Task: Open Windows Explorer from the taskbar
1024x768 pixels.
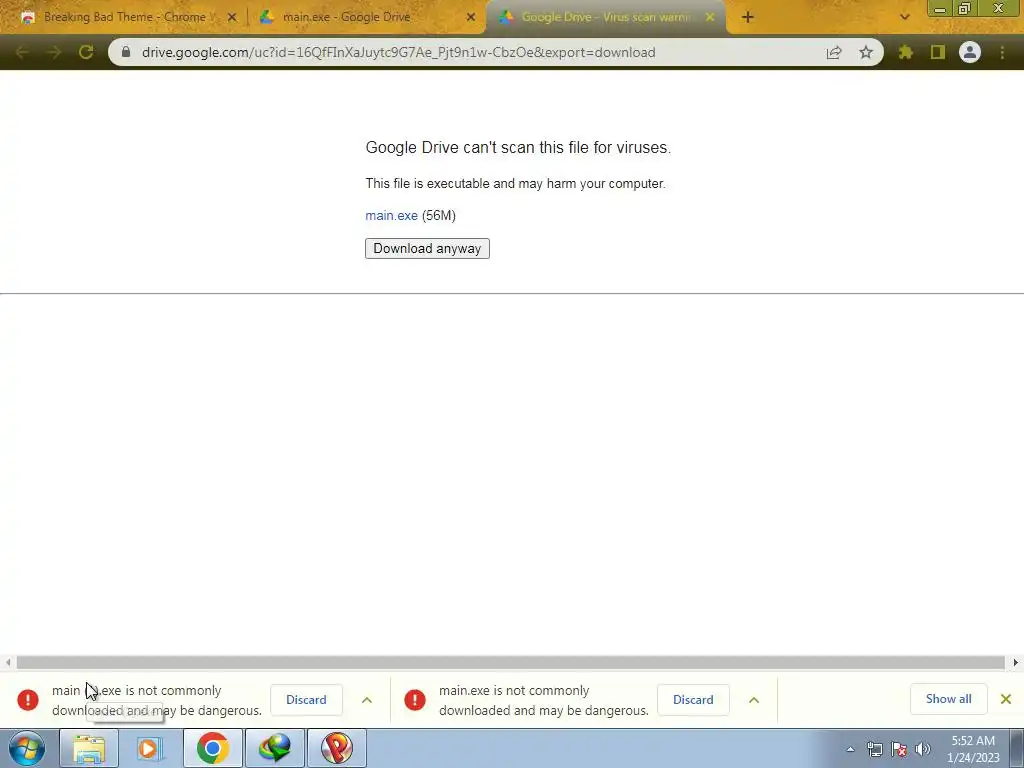Action: coord(89,748)
